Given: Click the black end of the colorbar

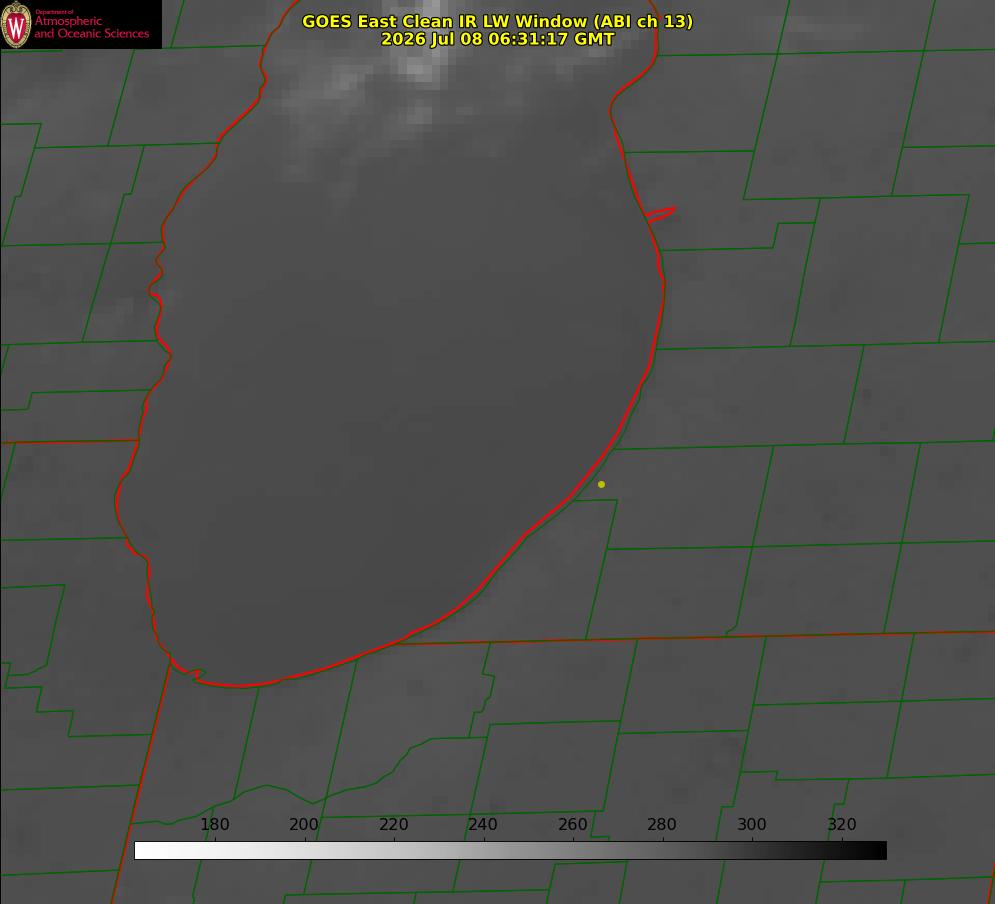Looking at the screenshot, I should pos(878,850).
